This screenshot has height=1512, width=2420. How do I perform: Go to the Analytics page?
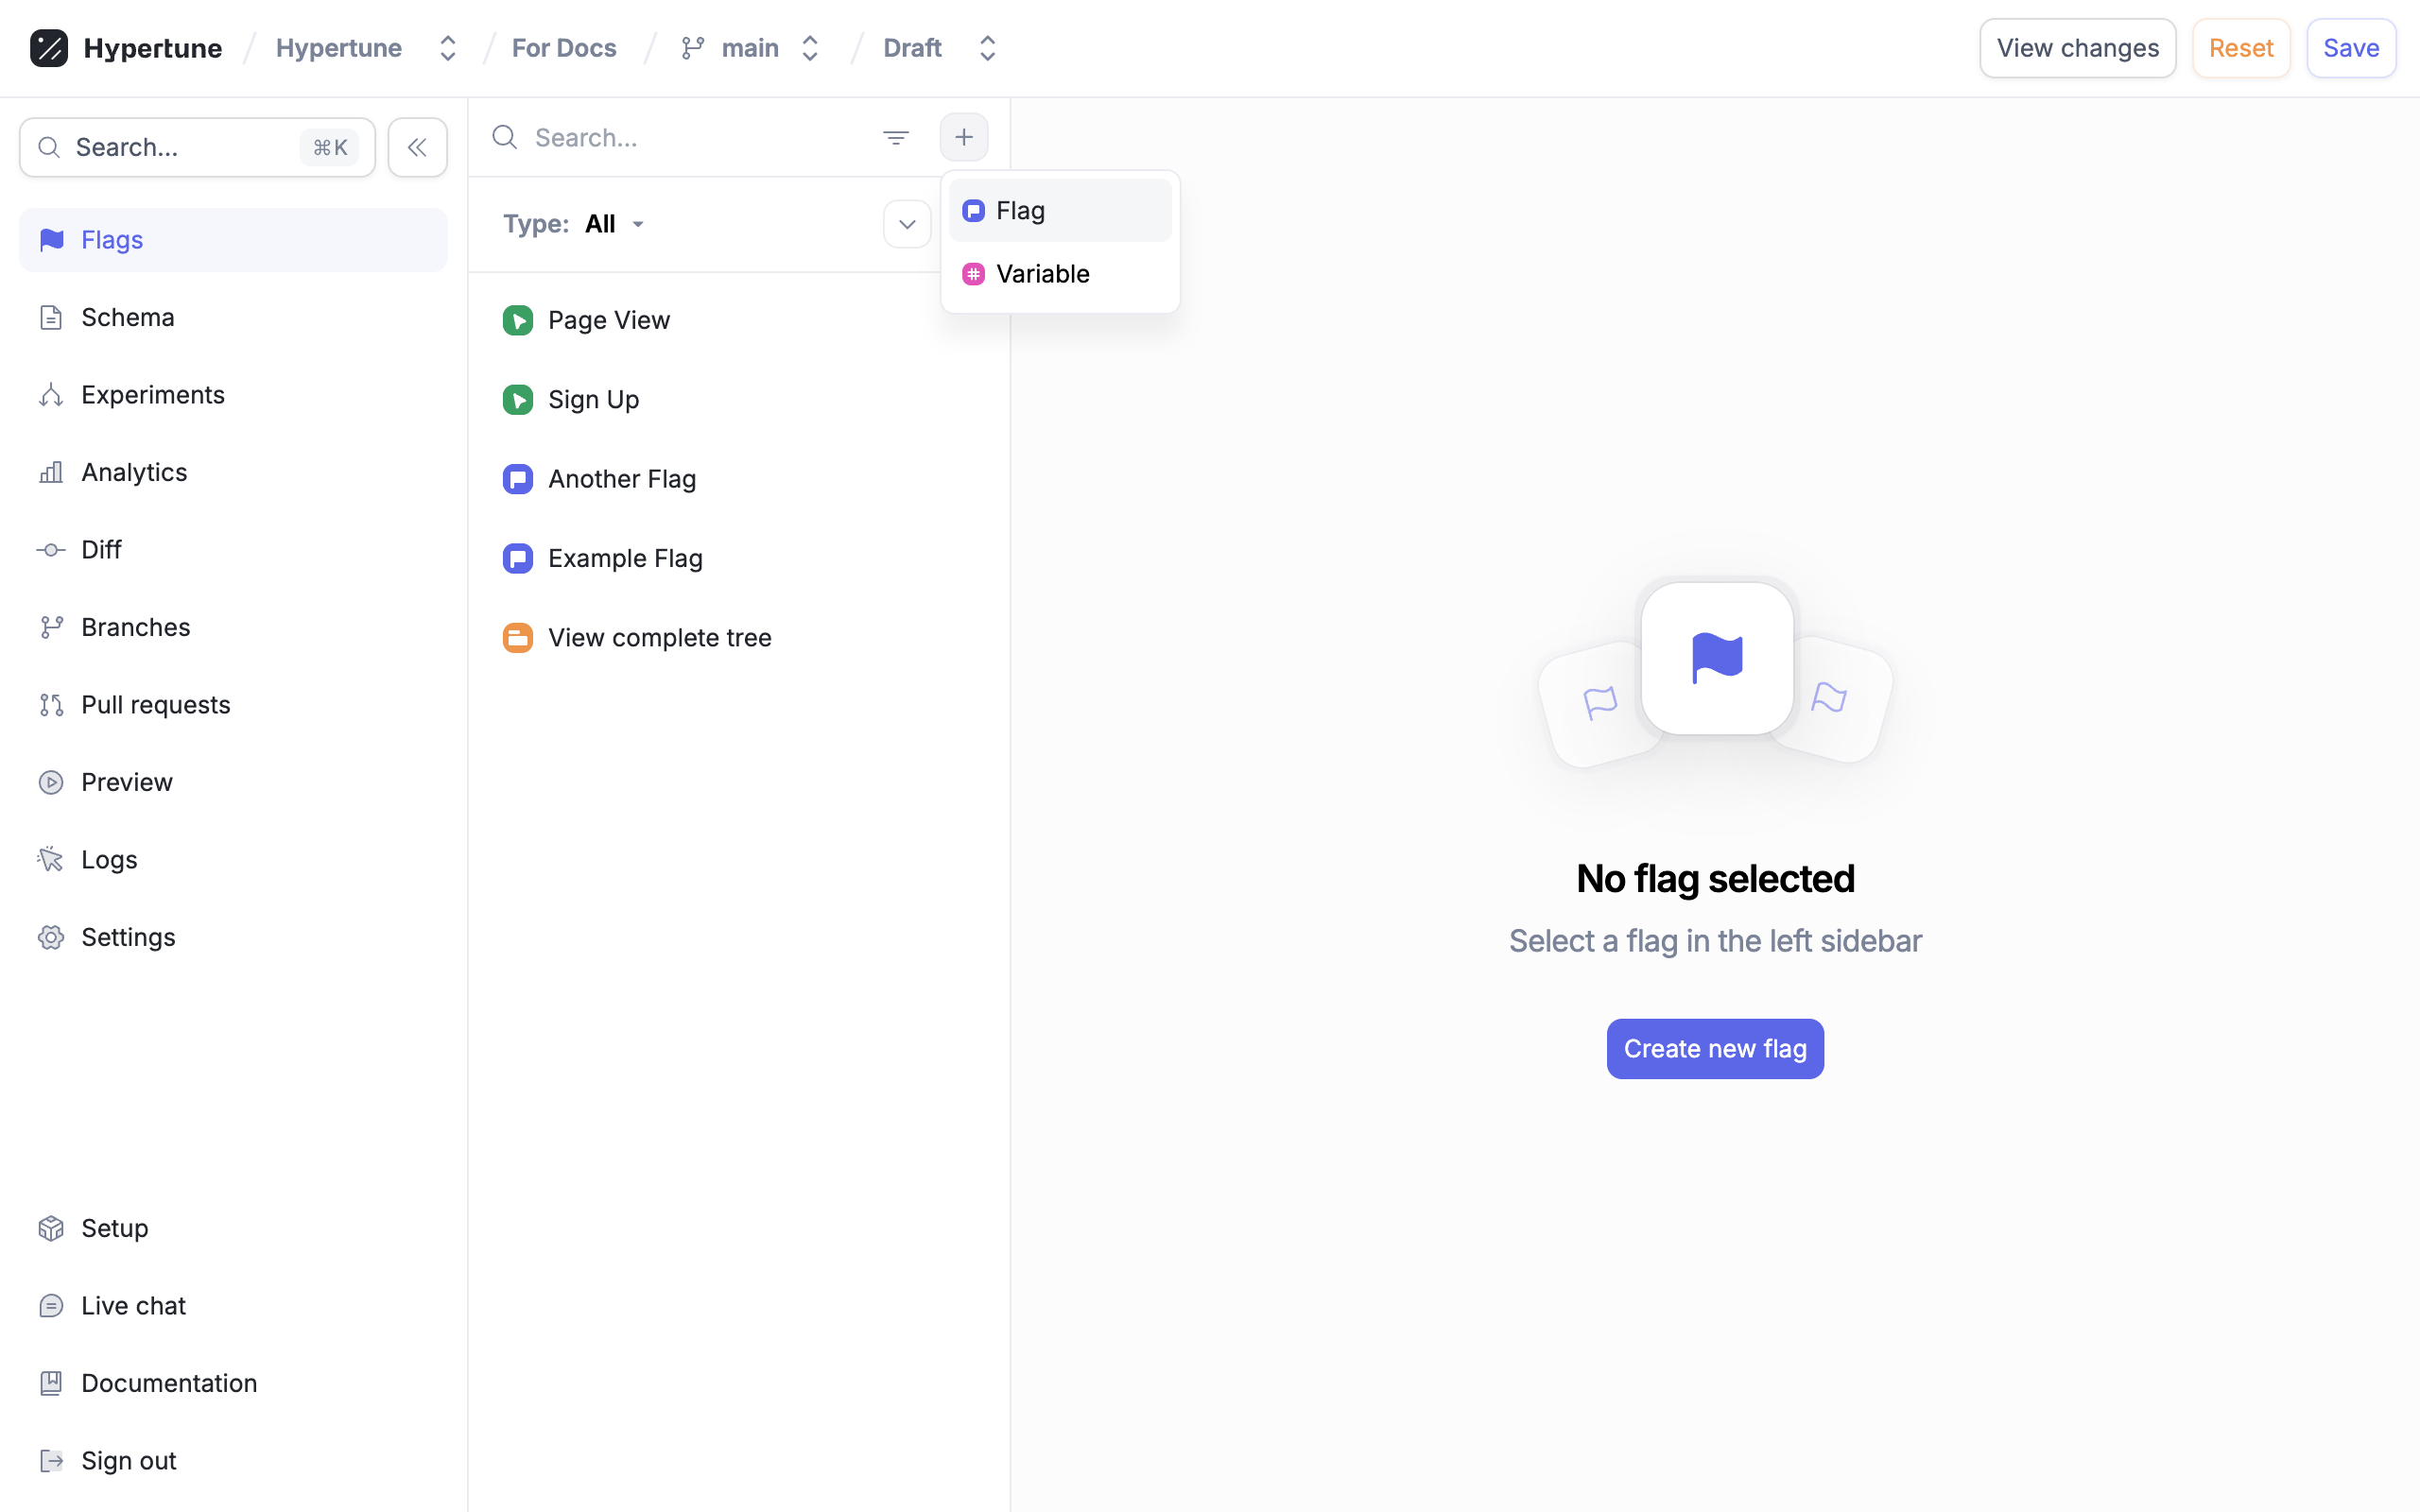[x=133, y=472]
